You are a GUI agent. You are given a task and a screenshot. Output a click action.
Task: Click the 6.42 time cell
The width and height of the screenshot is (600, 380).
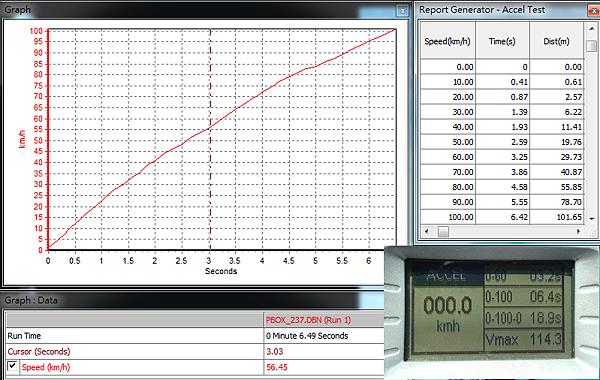pos(502,217)
